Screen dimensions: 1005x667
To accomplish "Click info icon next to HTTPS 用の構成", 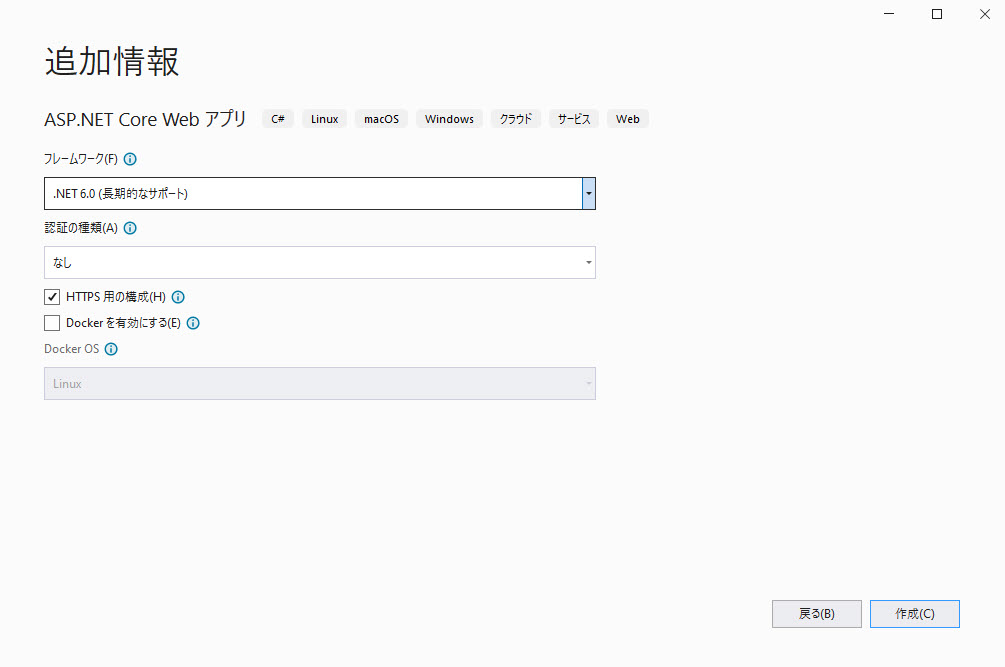I will (x=178, y=297).
